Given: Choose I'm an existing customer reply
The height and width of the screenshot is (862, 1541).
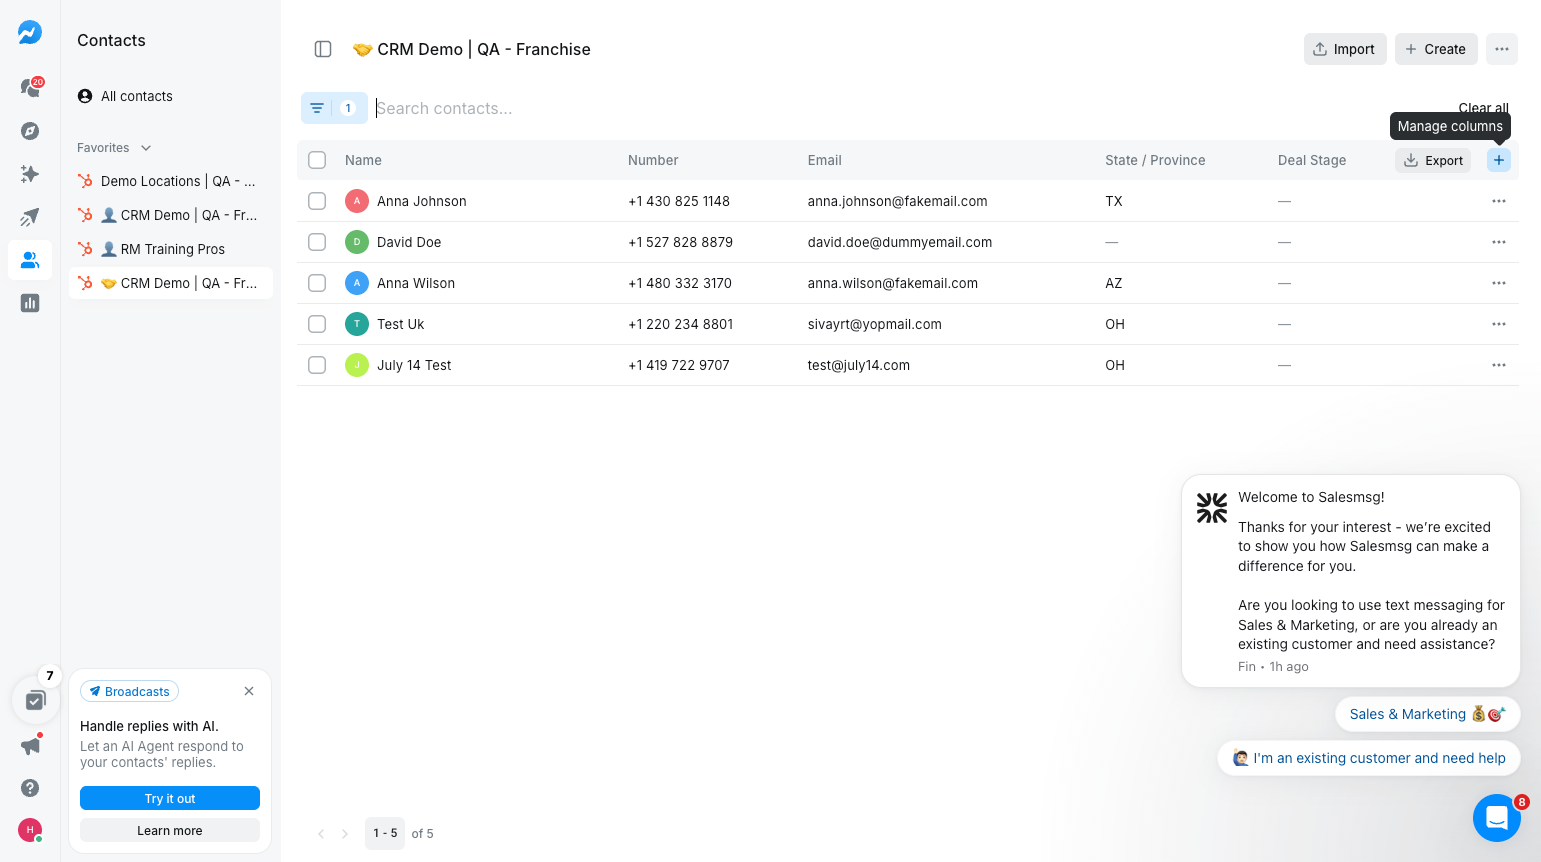Looking at the screenshot, I should [x=1369, y=758].
